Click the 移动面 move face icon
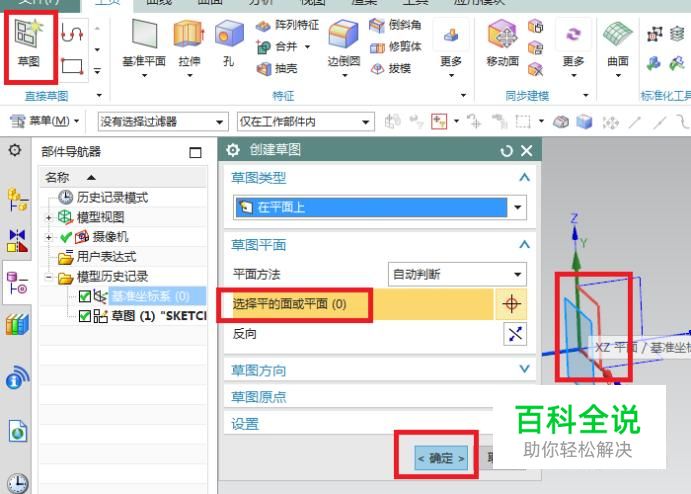Screen dimensions: 691x494 pos(502,34)
